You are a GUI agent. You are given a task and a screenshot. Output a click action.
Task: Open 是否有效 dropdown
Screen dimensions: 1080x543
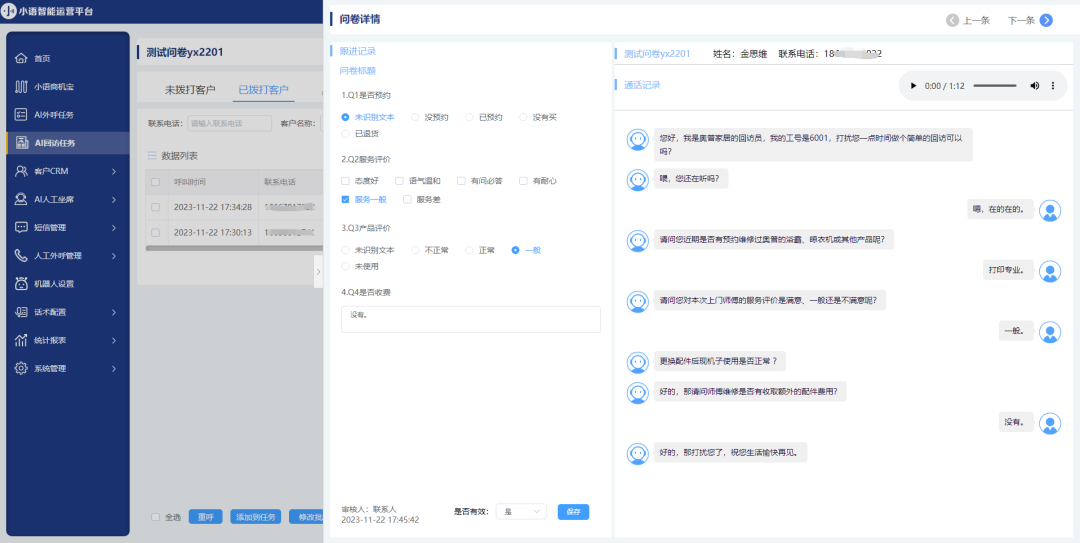521,512
